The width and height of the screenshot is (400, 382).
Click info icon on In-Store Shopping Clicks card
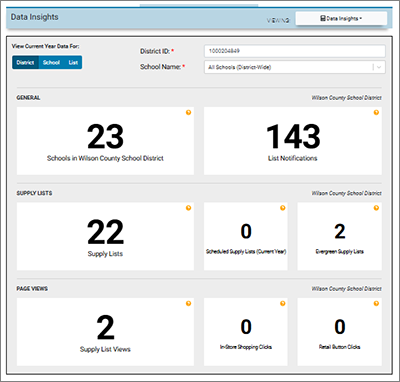[283, 303]
